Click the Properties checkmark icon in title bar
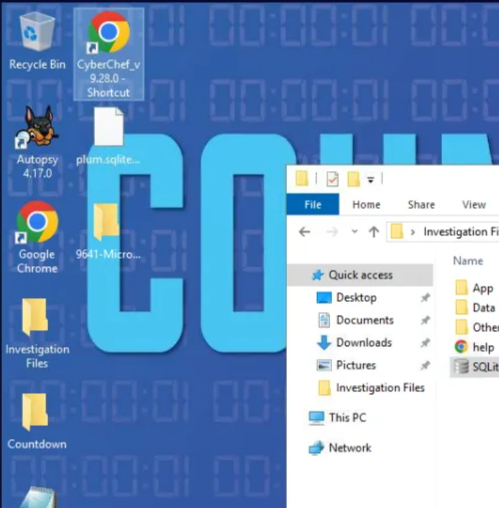 tap(332, 179)
